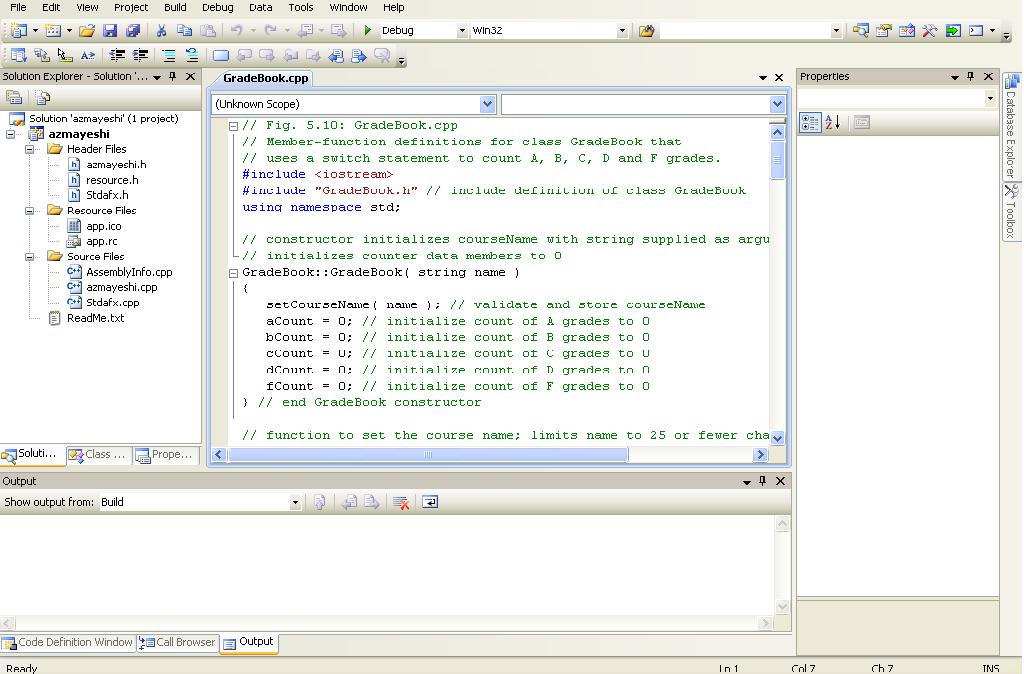The image size is (1024, 674).
Task: Comment out the selected lines icon
Action: click(168, 56)
